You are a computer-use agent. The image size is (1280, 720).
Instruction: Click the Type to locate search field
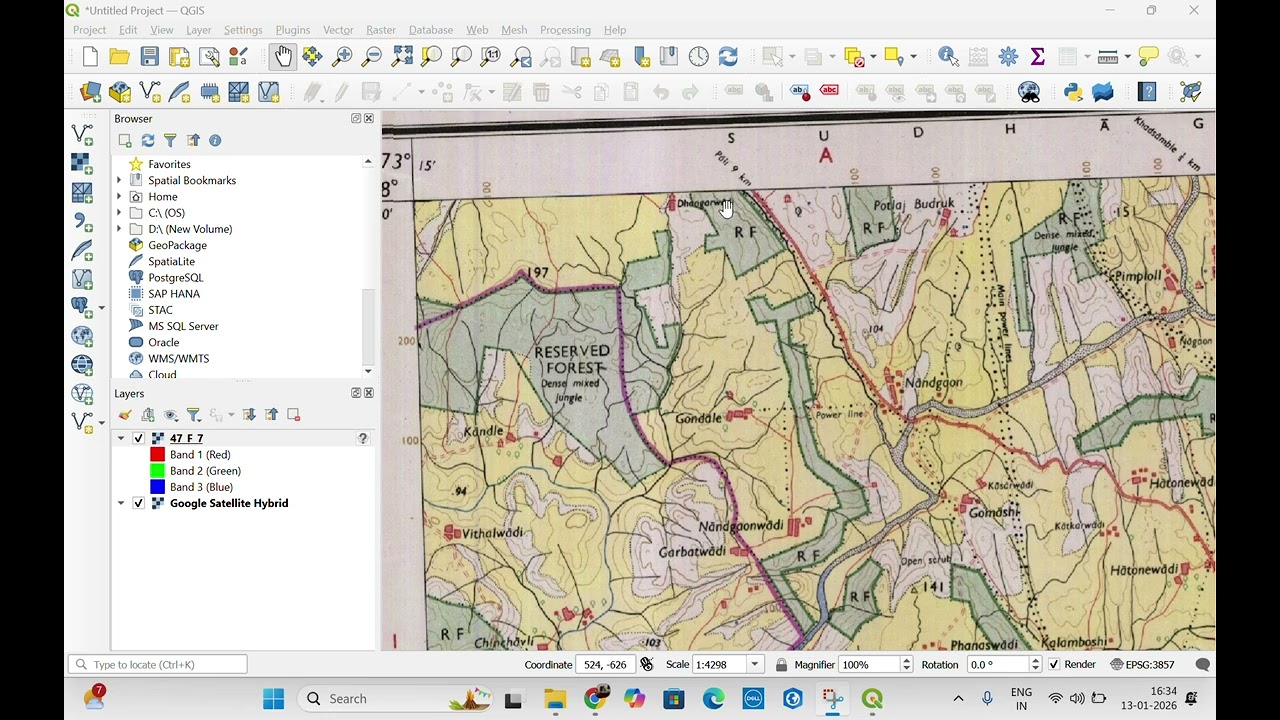click(x=158, y=664)
